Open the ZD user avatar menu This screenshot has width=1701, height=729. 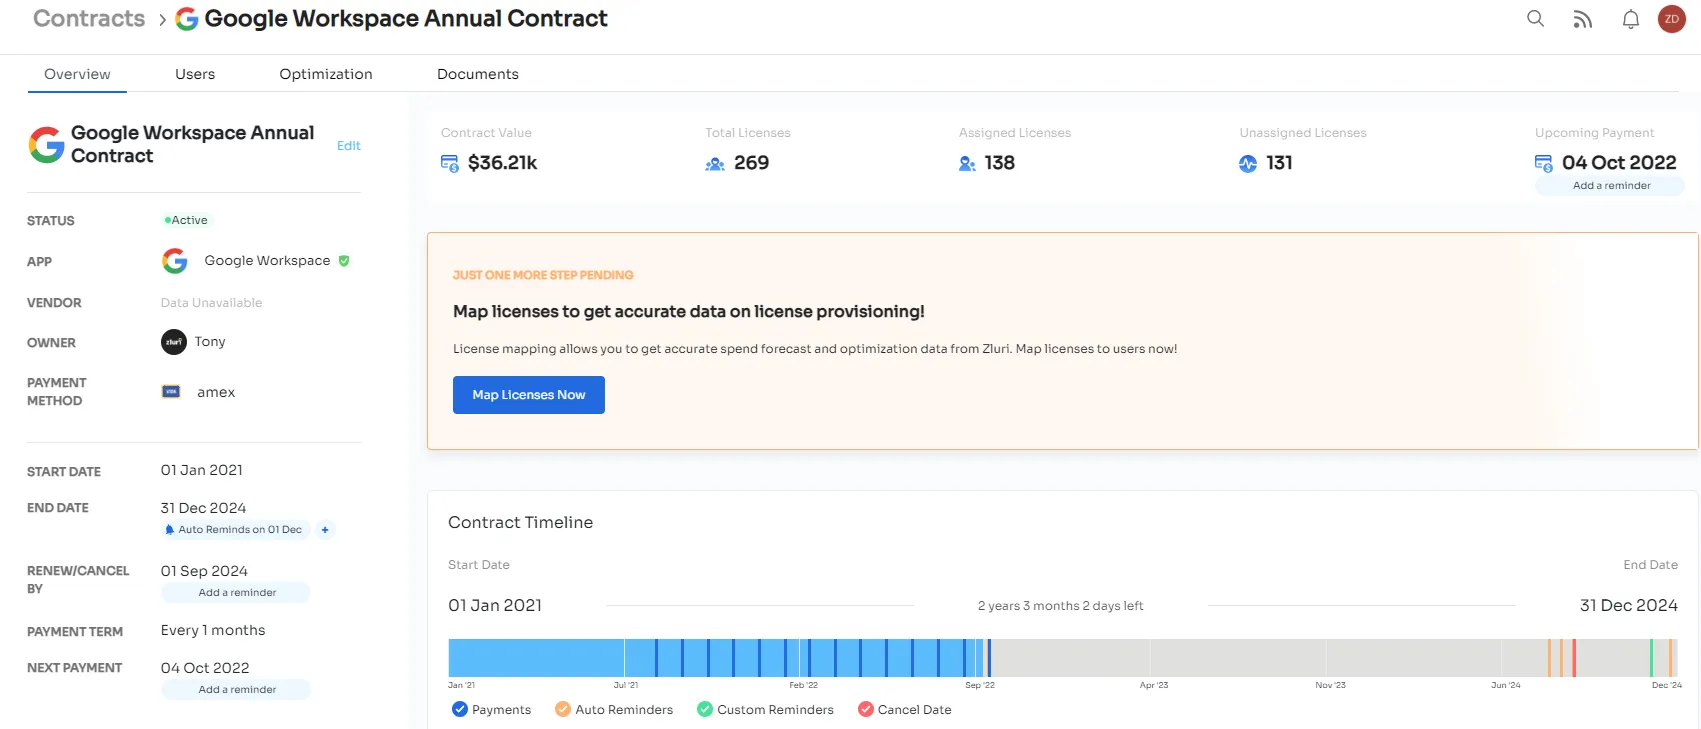(x=1671, y=19)
